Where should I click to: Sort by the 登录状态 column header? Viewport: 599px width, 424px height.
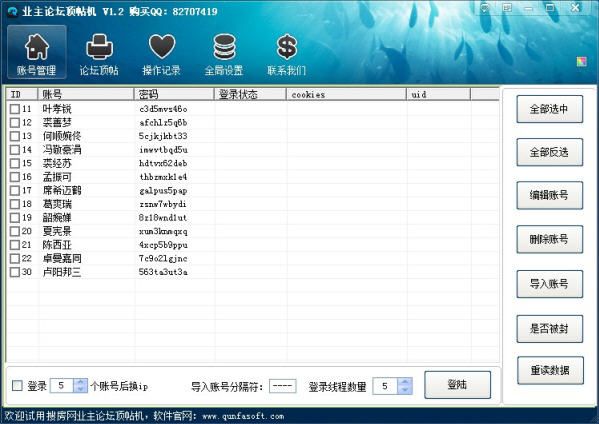click(x=250, y=94)
